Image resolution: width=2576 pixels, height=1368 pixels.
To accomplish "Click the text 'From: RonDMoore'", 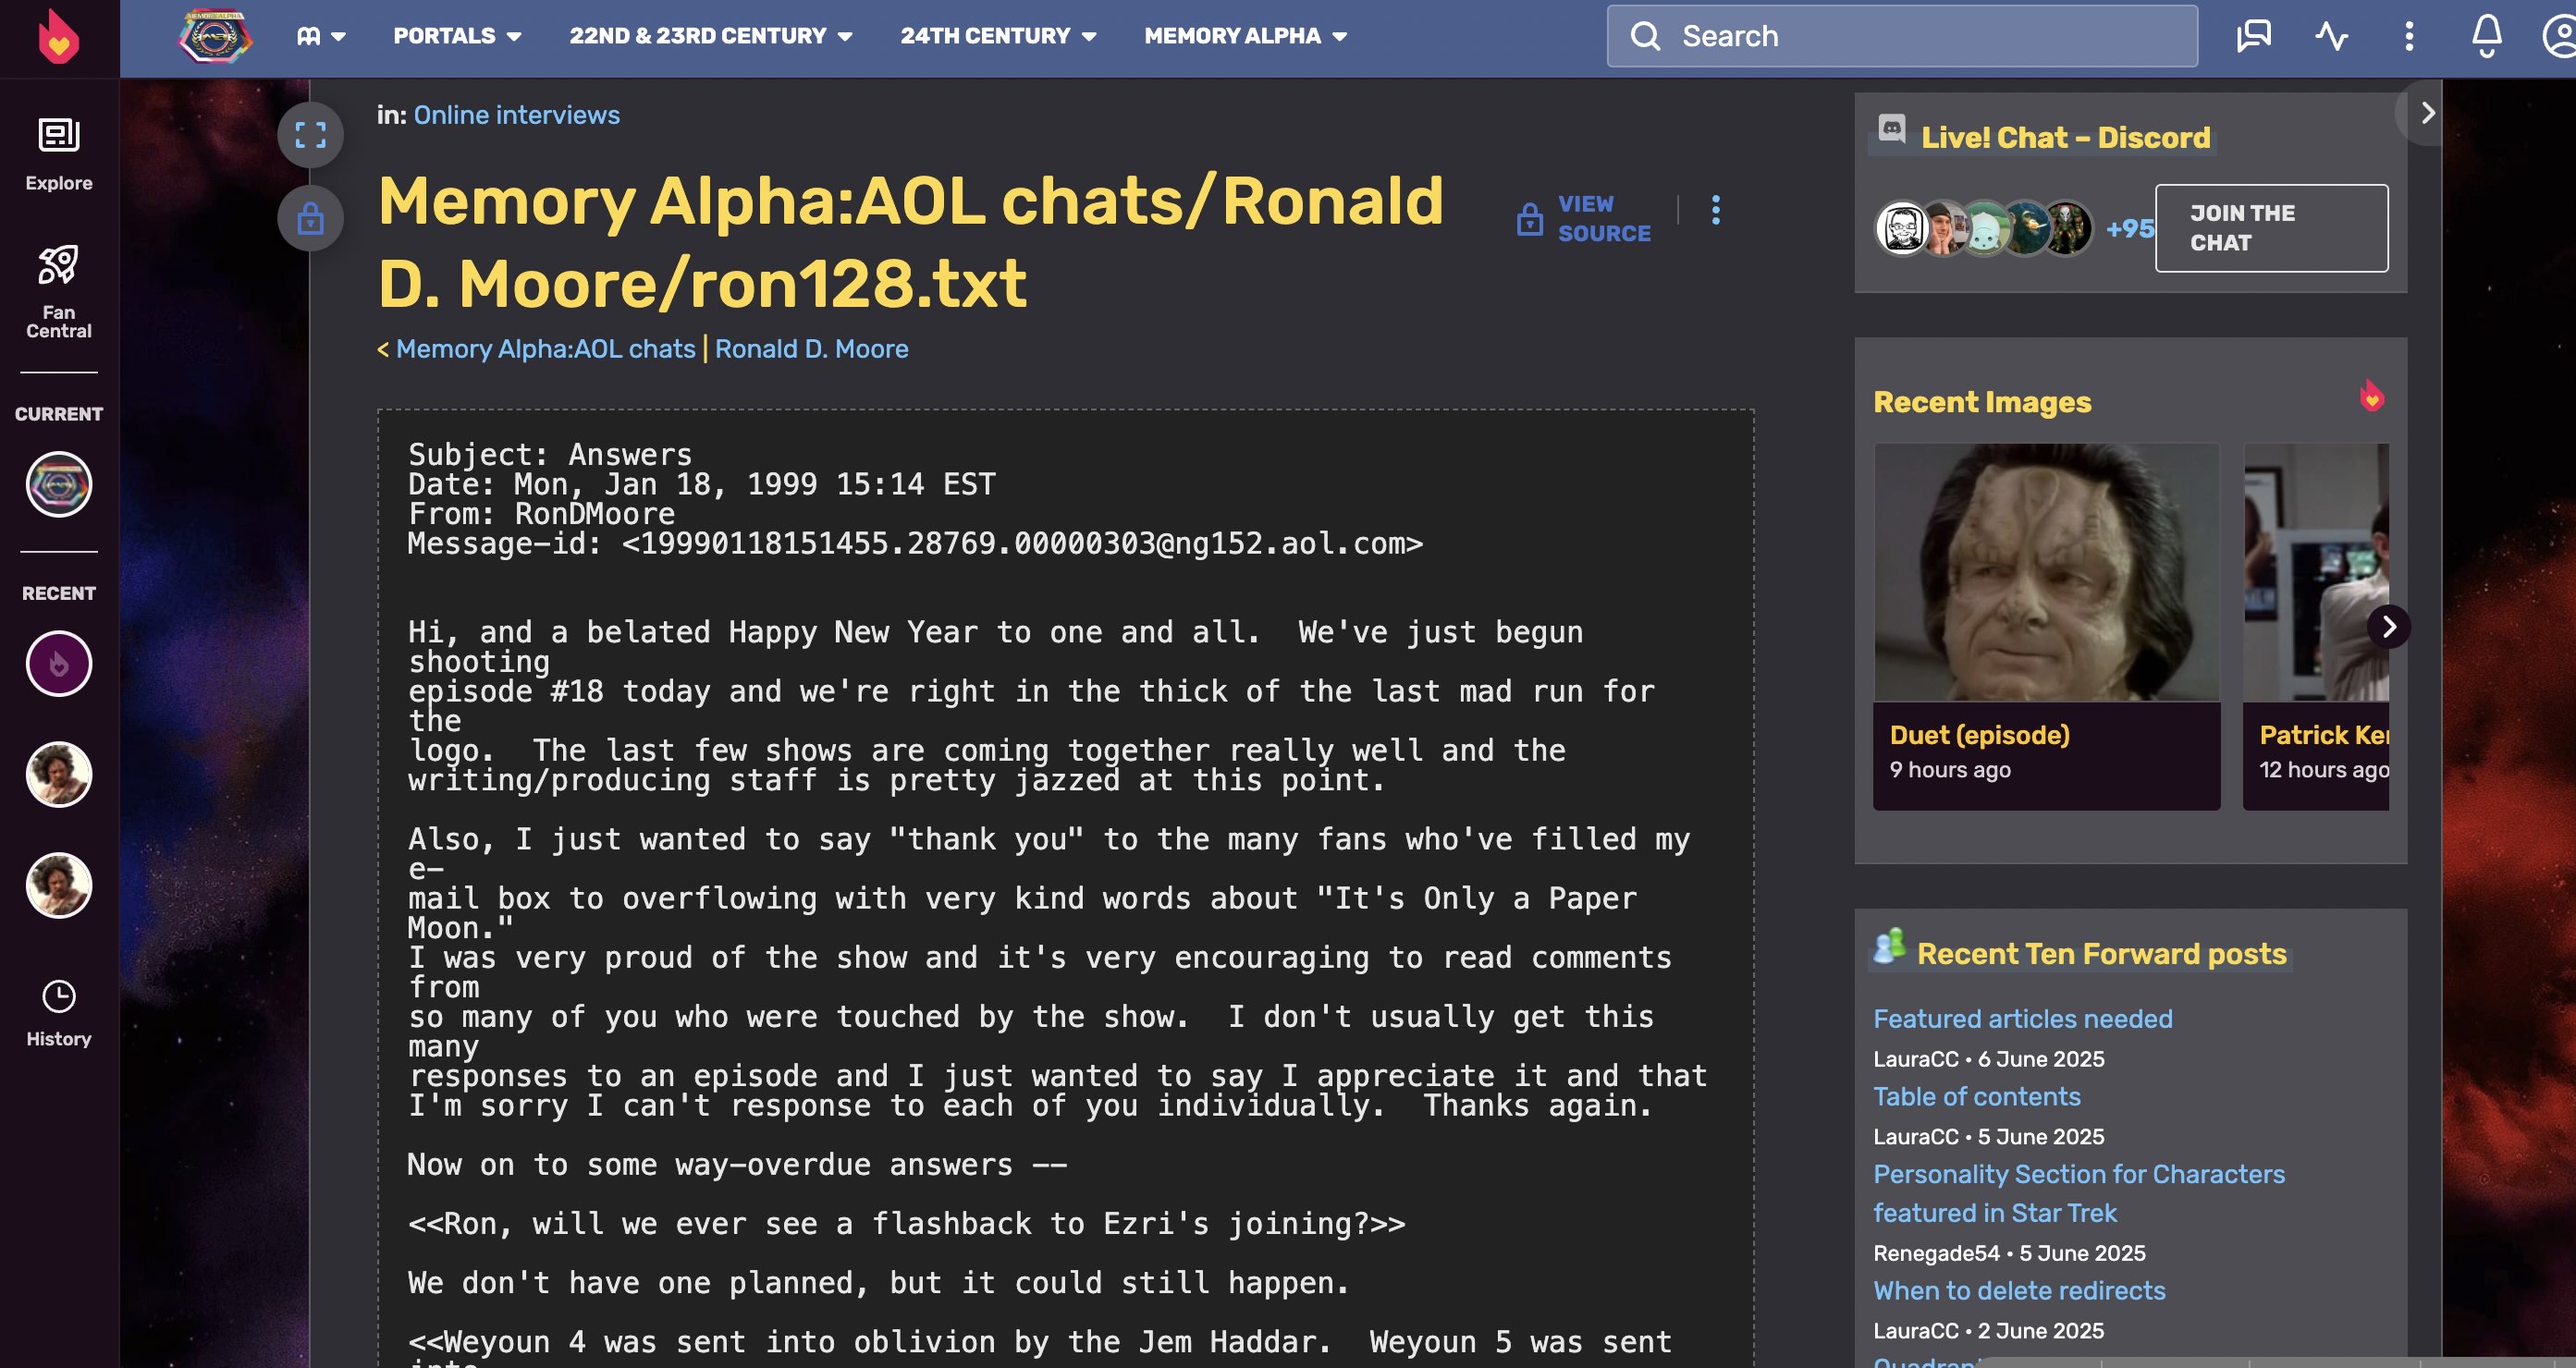I will click(541, 514).
